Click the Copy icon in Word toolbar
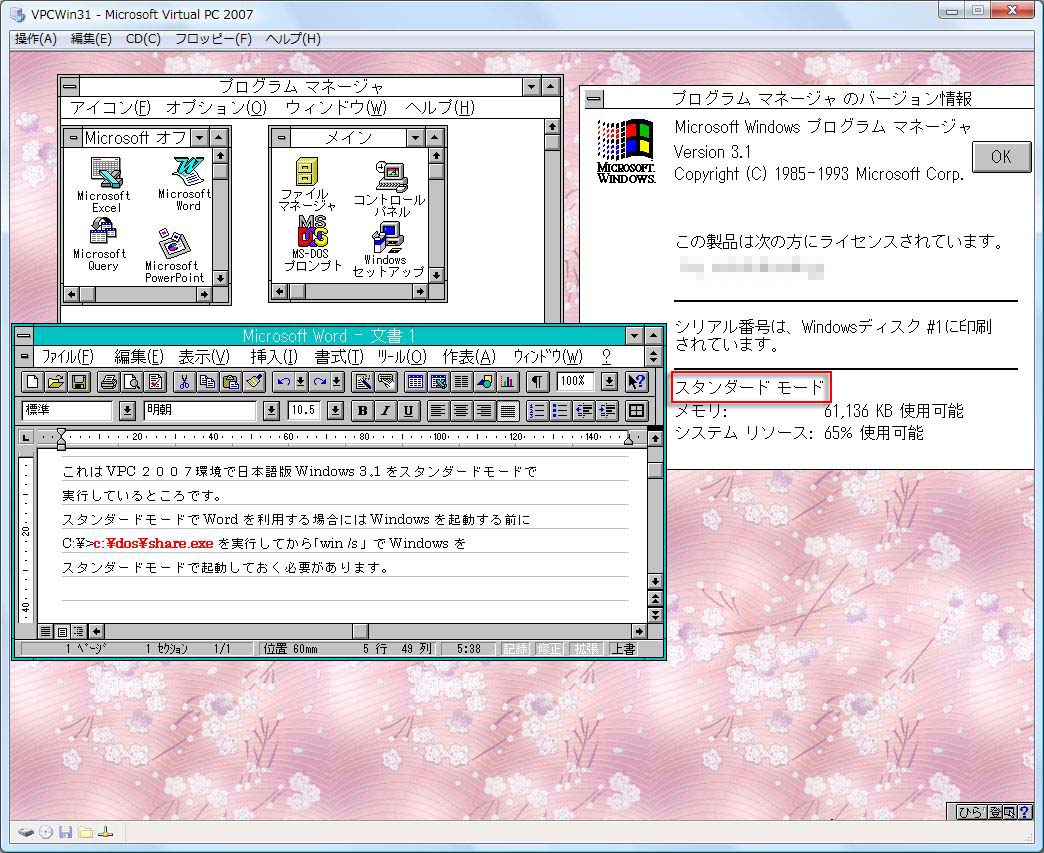Image resolution: width=1044 pixels, height=853 pixels. [x=208, y=382]
